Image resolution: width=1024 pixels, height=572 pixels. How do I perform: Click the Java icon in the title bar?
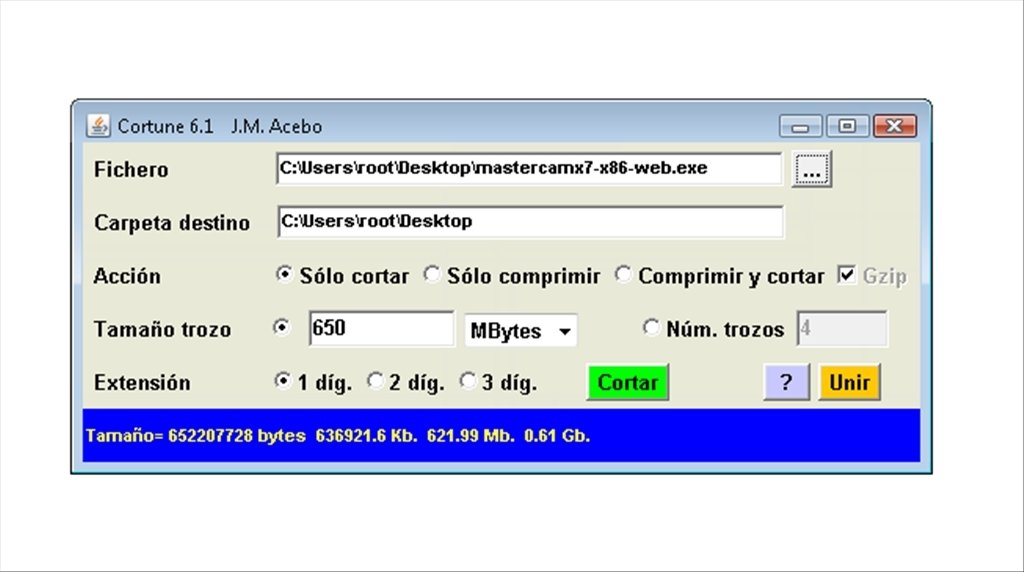pos(99,125)
